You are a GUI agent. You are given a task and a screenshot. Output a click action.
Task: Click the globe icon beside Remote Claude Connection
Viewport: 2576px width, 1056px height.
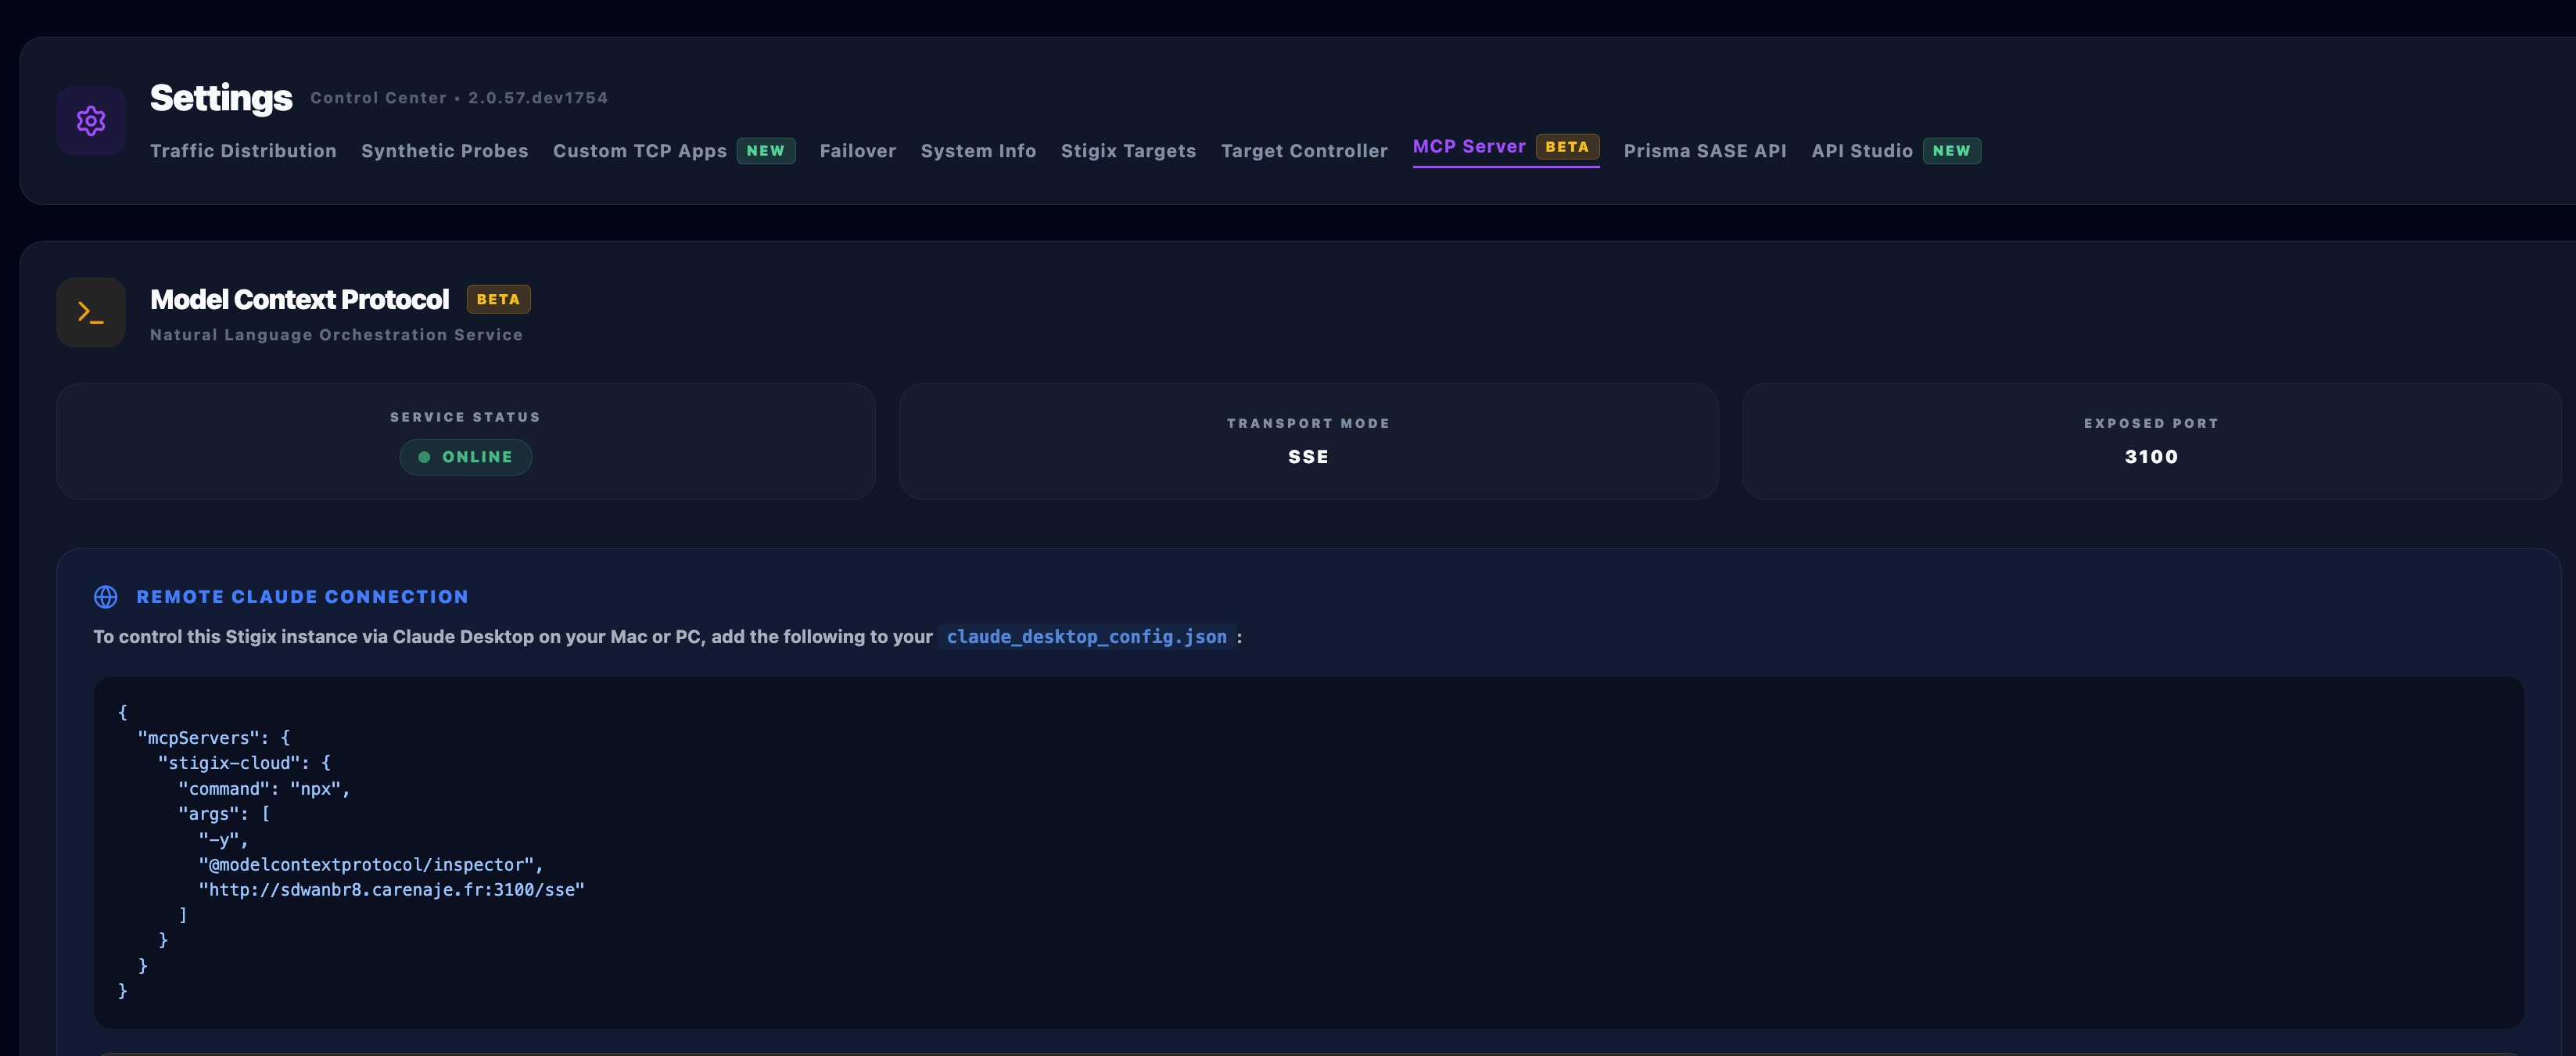click(x=106, y=597)
